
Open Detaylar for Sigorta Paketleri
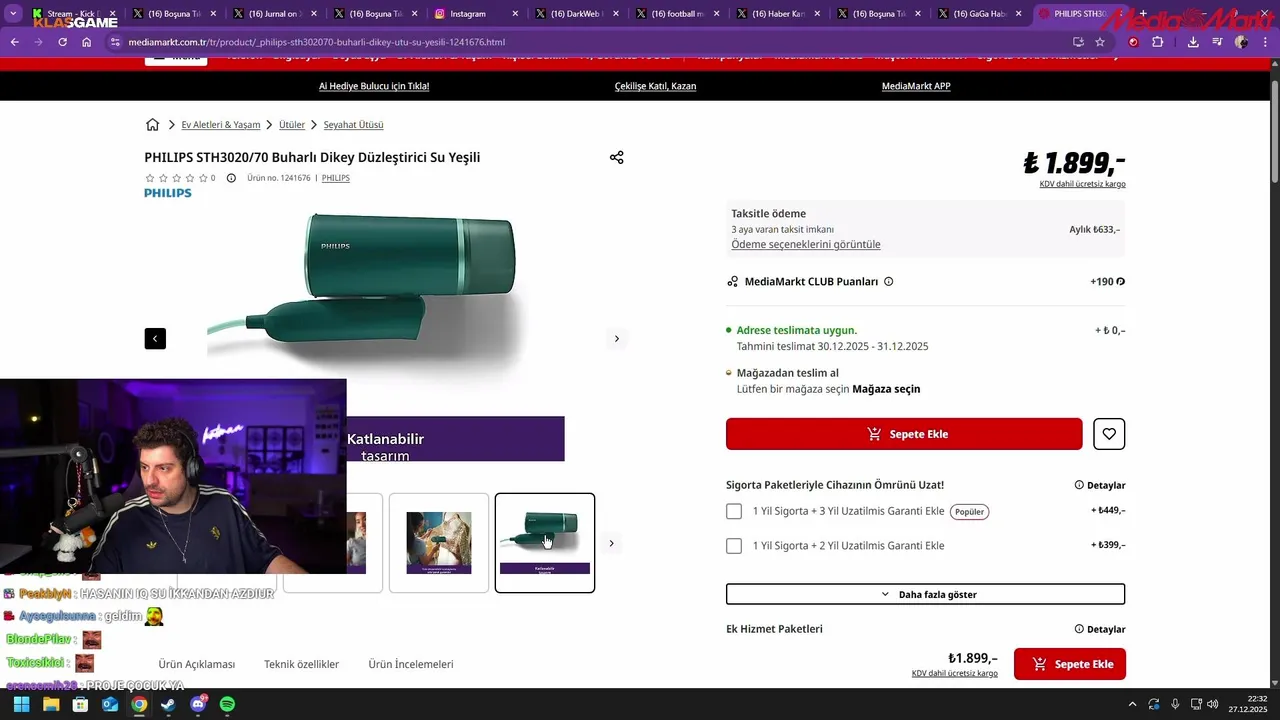pos(1100,485)
